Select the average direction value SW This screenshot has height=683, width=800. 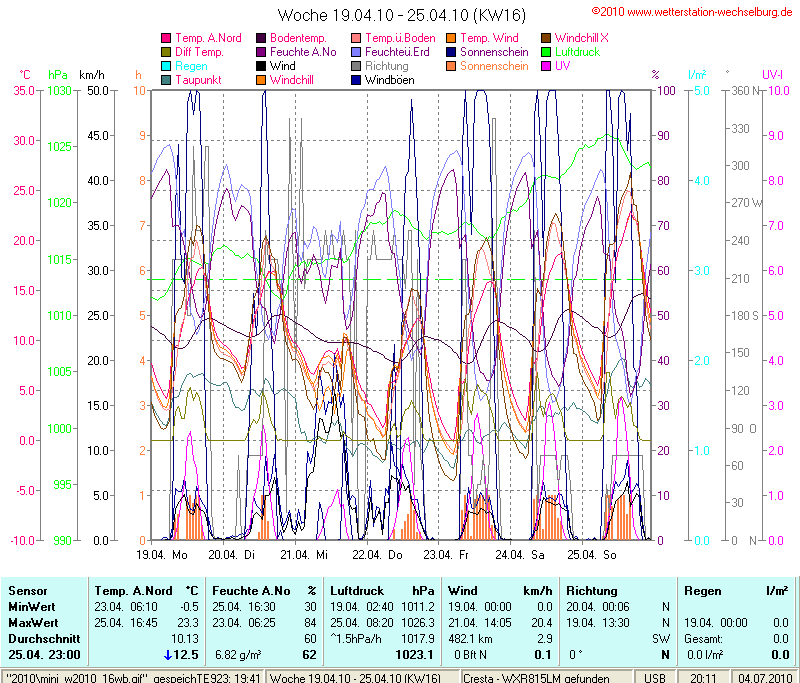[x=661, y=639]
